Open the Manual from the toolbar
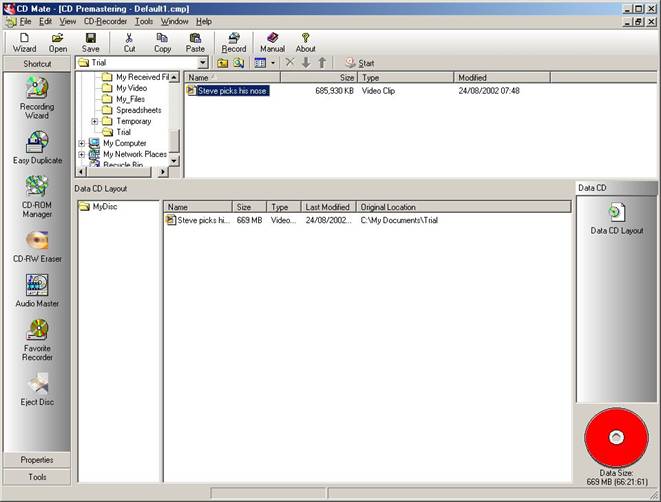Viewport: 661px width, 502px height. pyautogui.click(x=272, y=41)
